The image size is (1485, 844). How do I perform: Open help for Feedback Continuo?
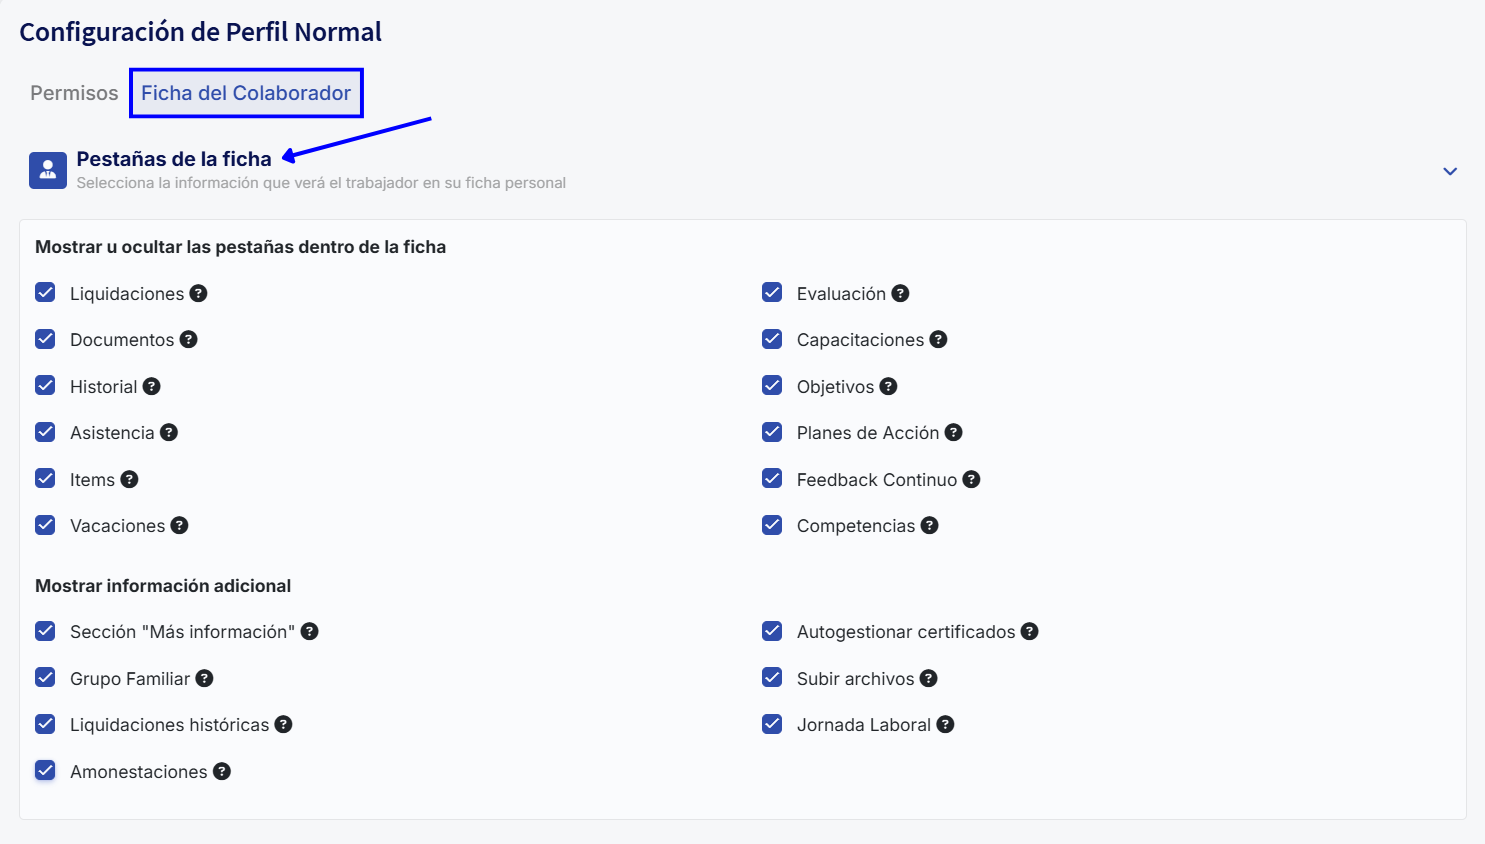coord(971,479)
